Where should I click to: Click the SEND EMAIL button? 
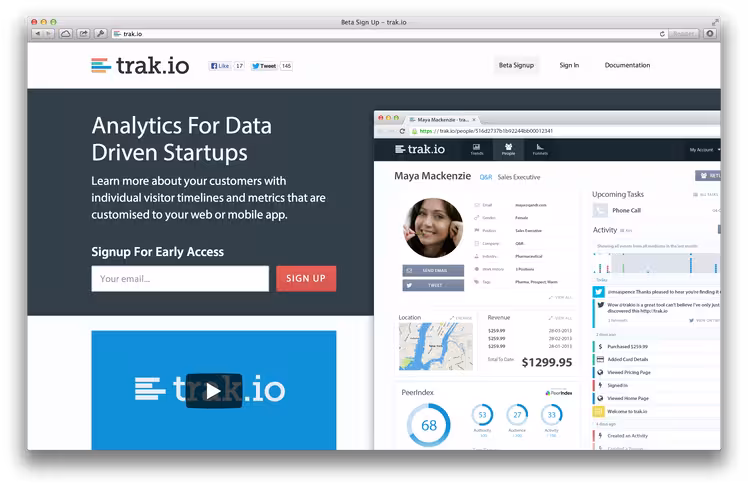point(433,270)
